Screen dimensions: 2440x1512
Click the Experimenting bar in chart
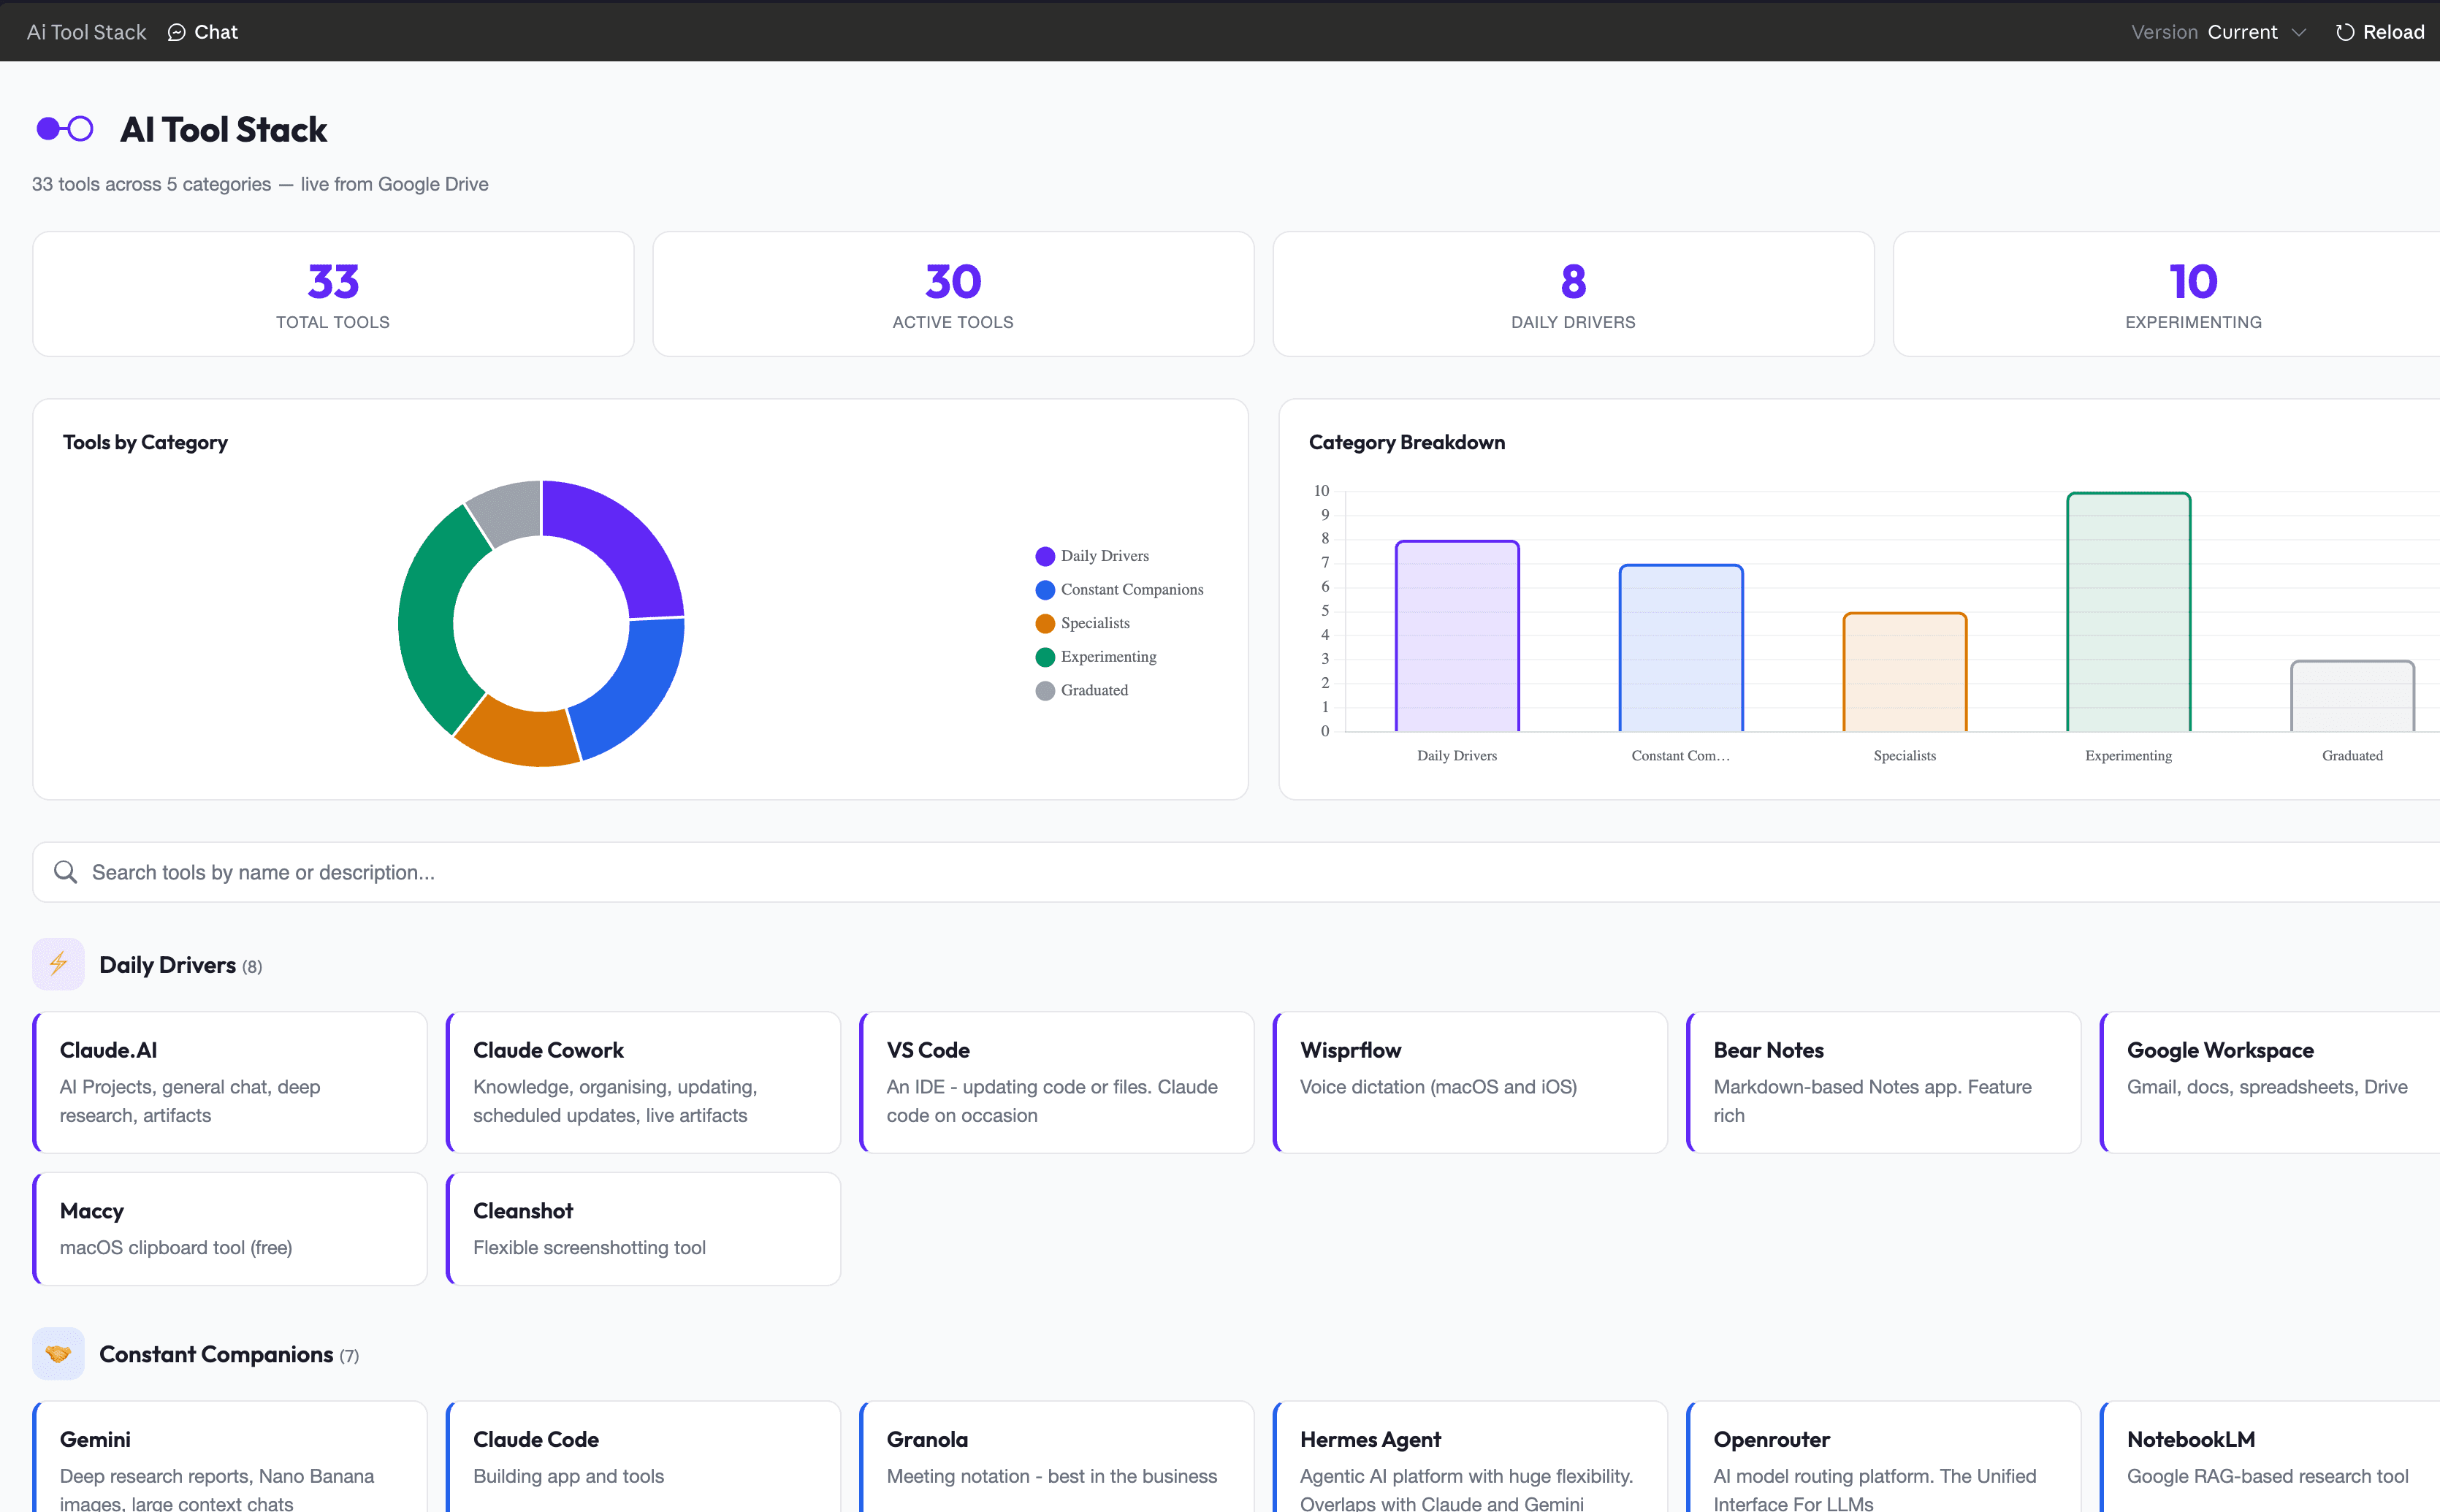point(2129,612)
